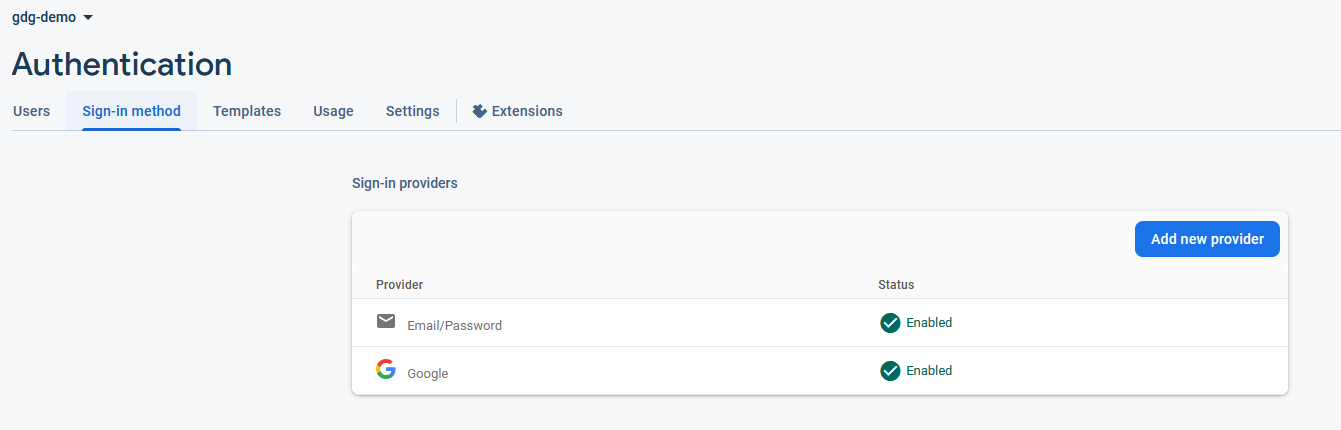Viewport: 1341px width, 430px height.
Task: Expand the gdg-demo project dropdown arrow
Action: (x=88, y=18)
